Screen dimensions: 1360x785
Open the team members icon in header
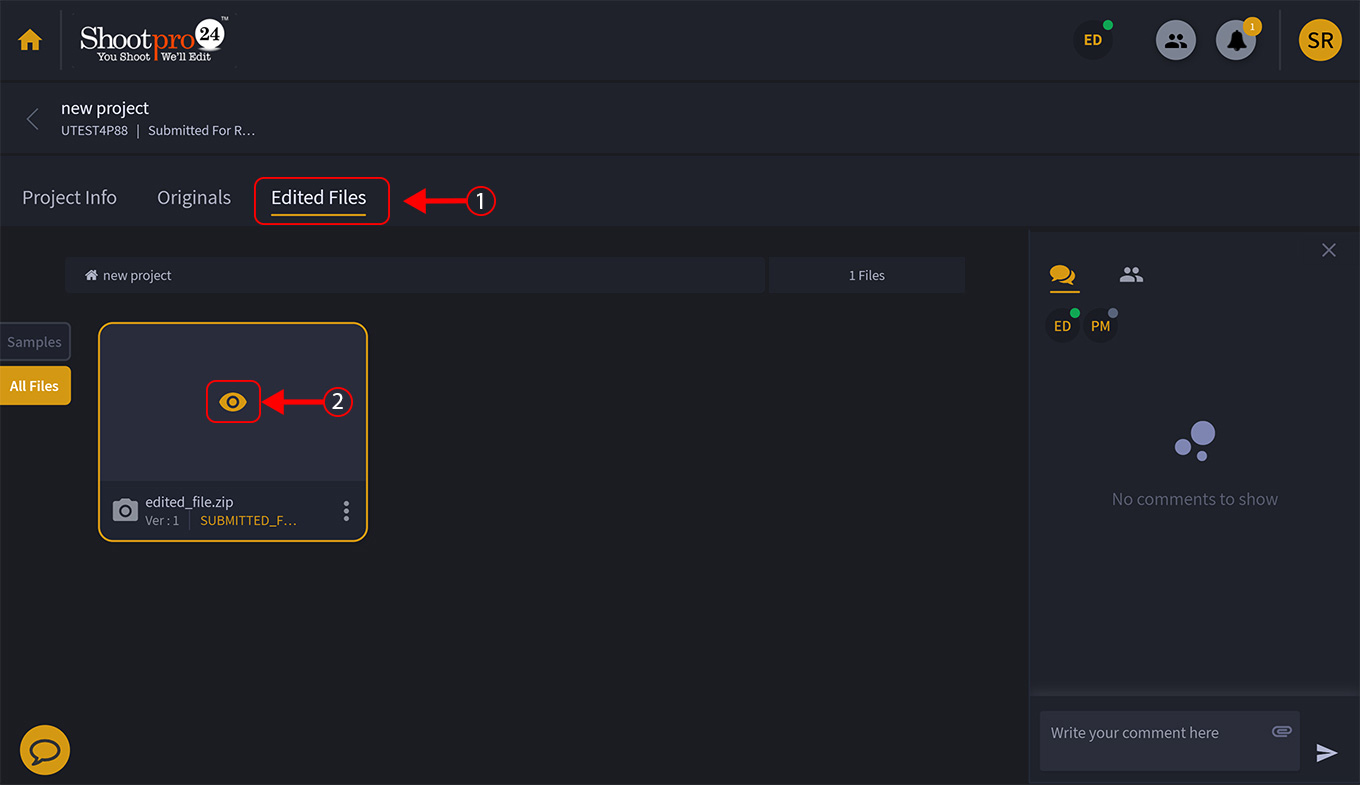coord(1176,41)
